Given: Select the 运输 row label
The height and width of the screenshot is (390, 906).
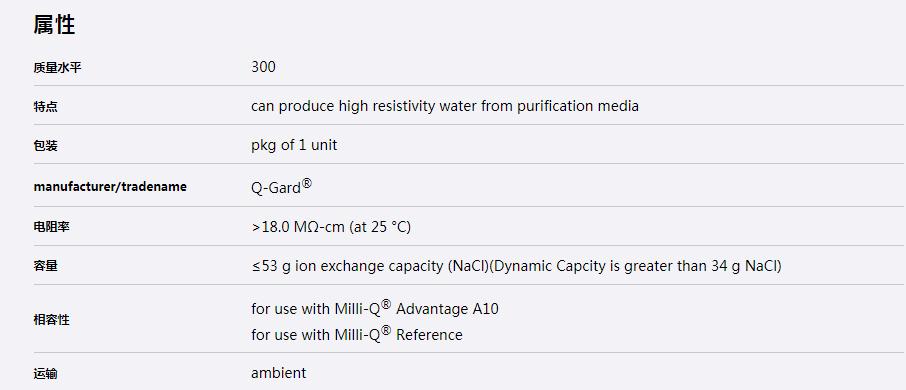Looking at the screenshot, I should [x=46, y=374].
